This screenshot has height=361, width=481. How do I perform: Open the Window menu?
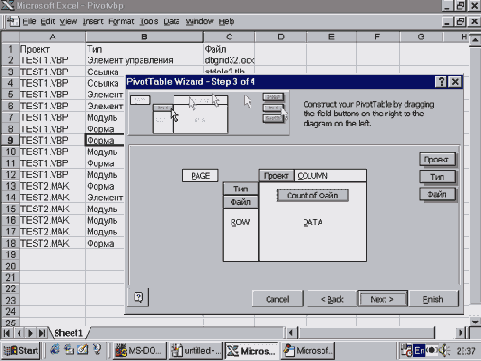[199, 22]
